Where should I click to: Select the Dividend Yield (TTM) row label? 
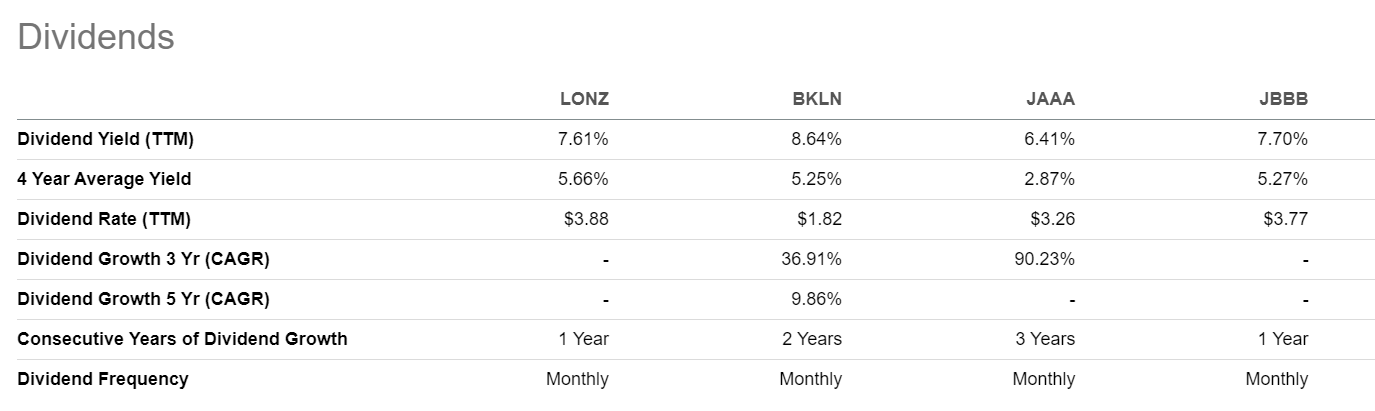[x=105, y=139]
